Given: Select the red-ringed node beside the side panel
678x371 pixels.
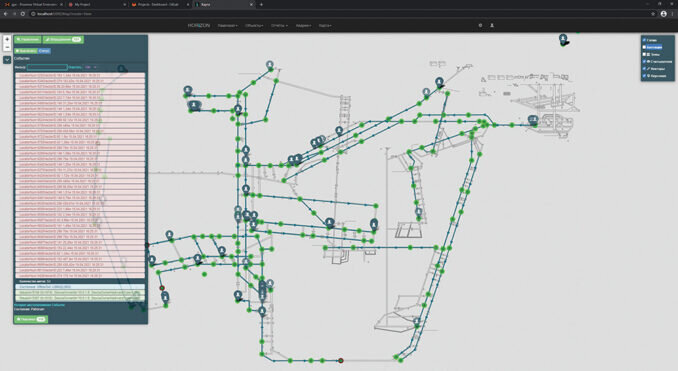Looking at the screenshot, I should (x=162, y=288).
